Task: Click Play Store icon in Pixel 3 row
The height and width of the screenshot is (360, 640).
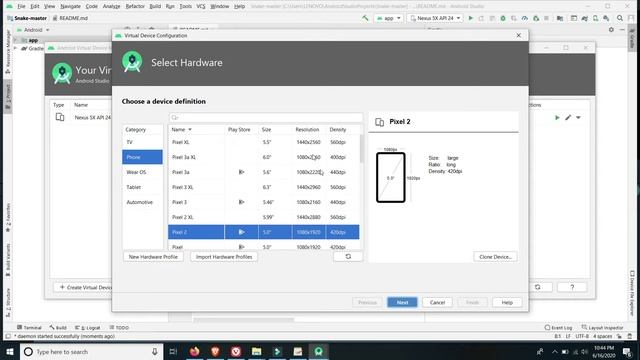Action: click(241, 202)
